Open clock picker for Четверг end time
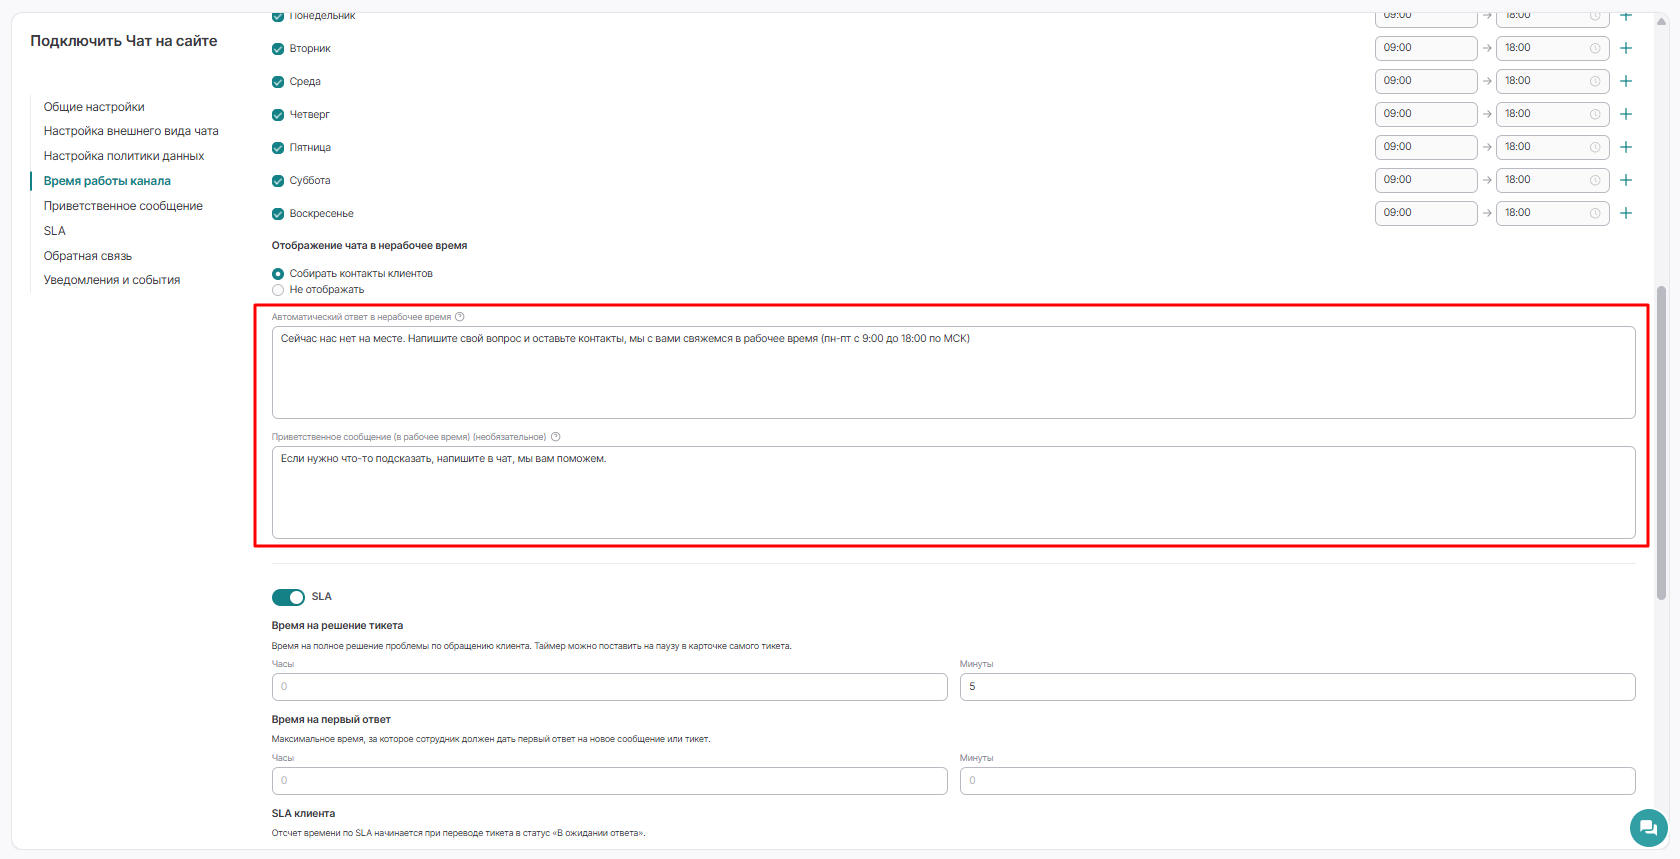This screenshot has height=859, width=1680. 1595,114
